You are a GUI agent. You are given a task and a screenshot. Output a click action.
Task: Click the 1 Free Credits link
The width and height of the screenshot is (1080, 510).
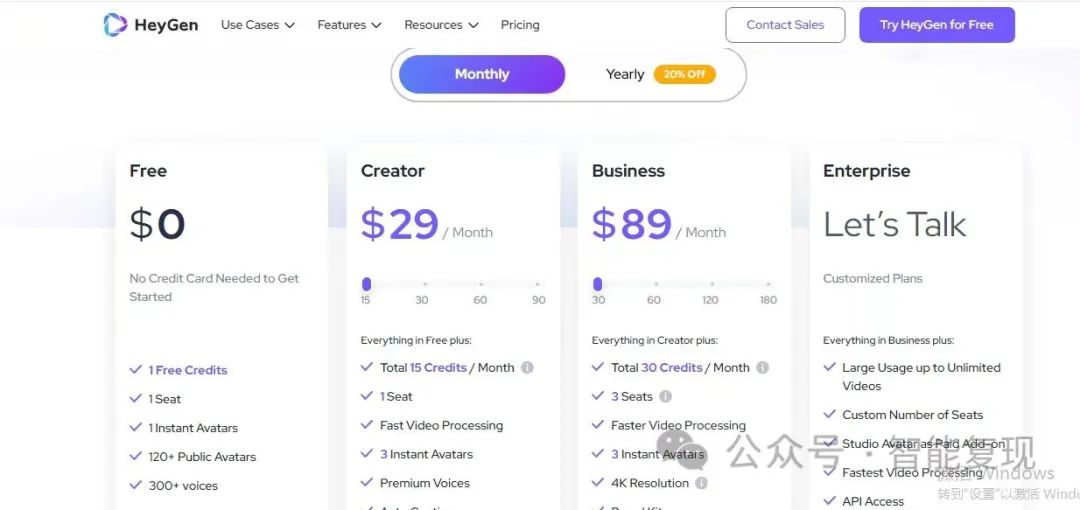tap(187, 370)
